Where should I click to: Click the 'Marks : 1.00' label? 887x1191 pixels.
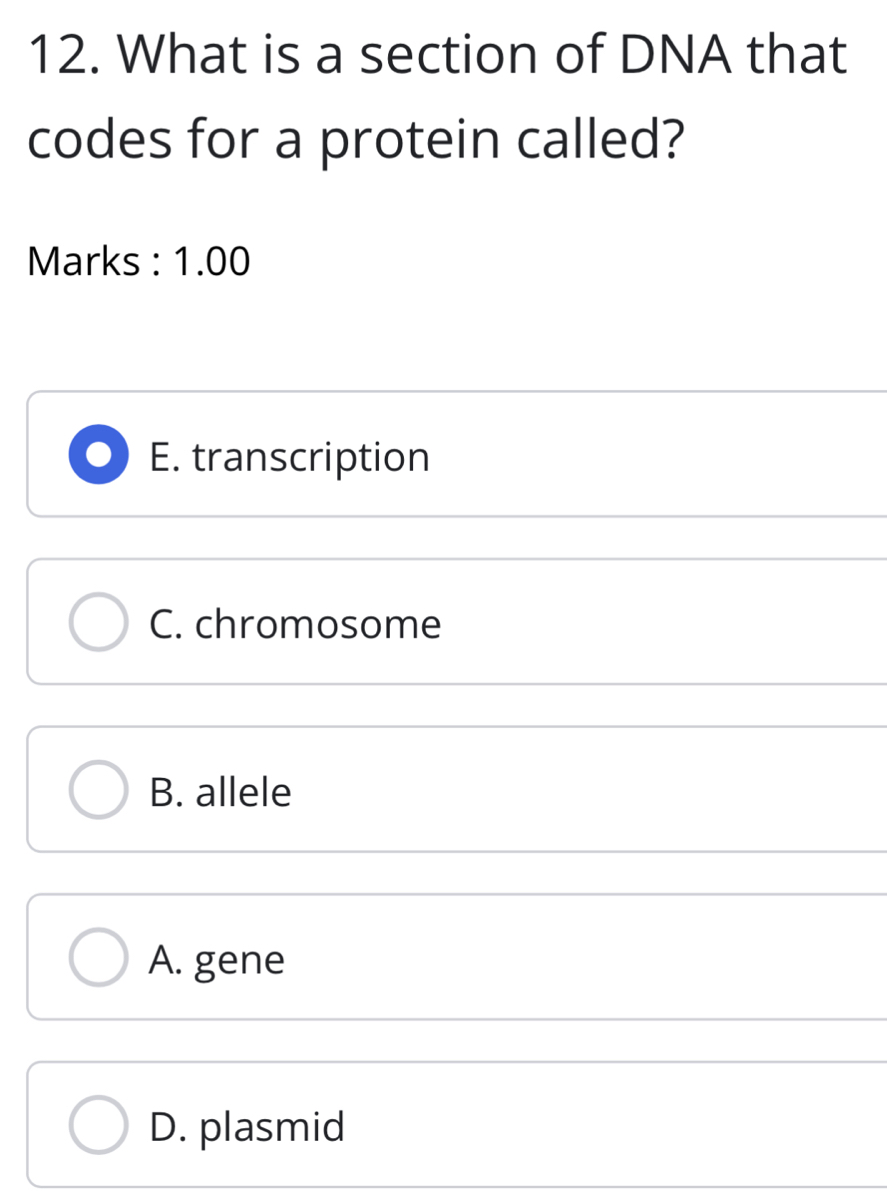tap(139, 262)
